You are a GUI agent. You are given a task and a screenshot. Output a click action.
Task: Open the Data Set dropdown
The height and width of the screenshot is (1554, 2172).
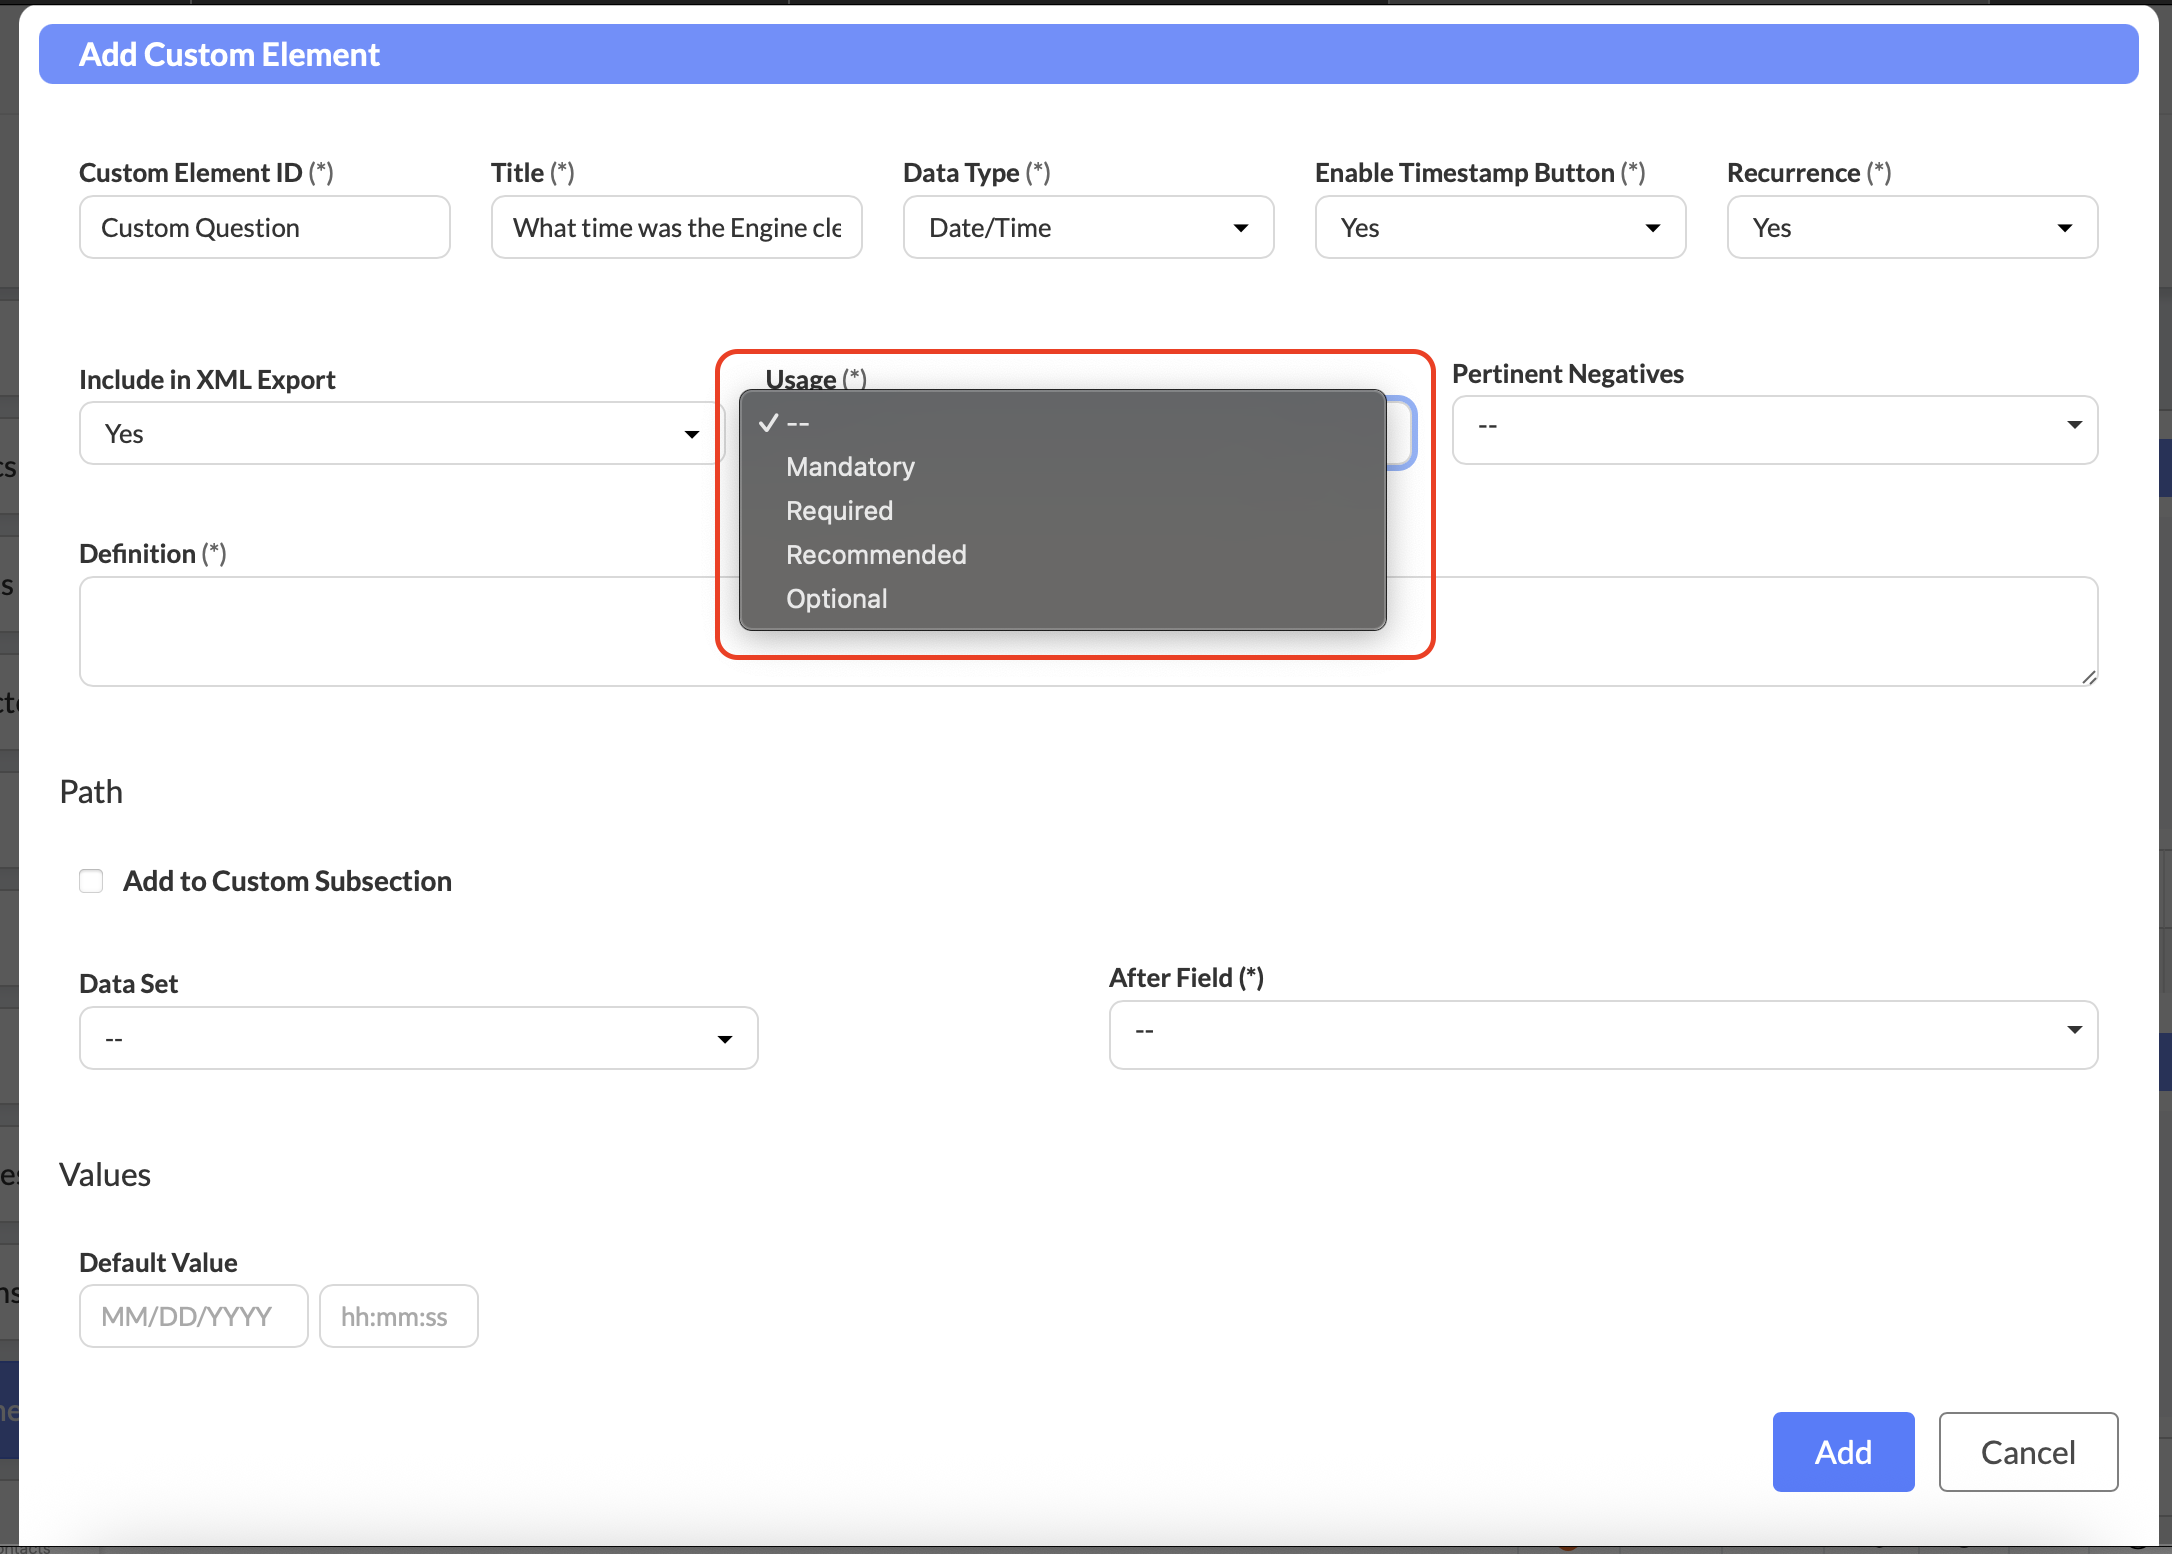418,1039
